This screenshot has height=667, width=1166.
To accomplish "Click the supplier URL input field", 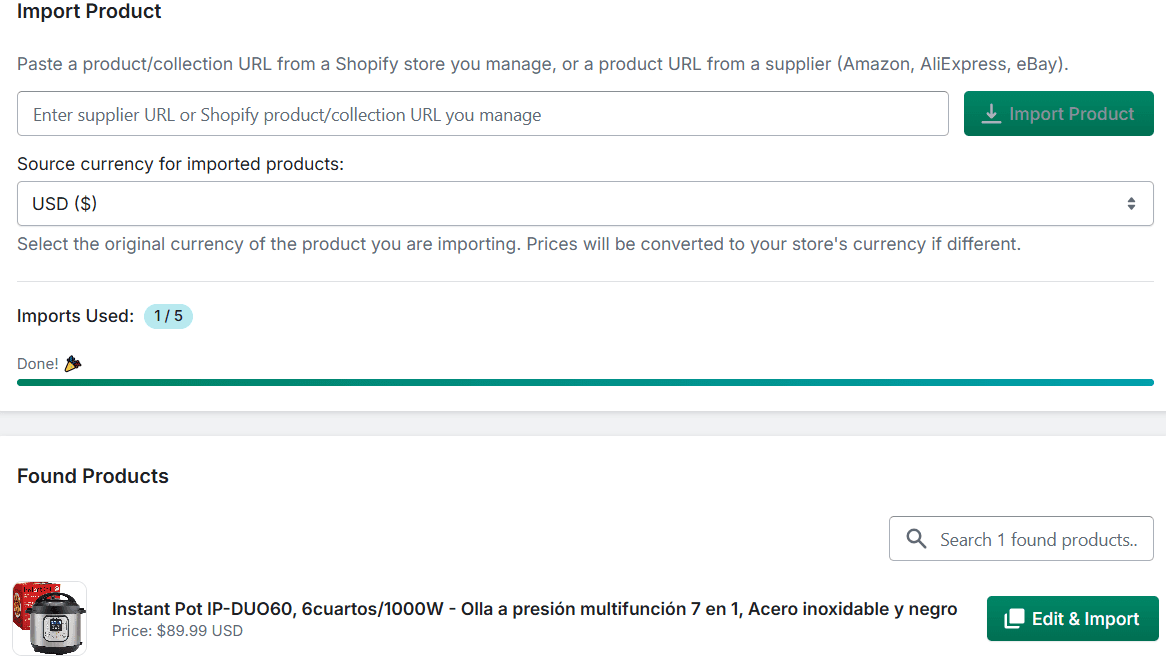I will (483, 113).
